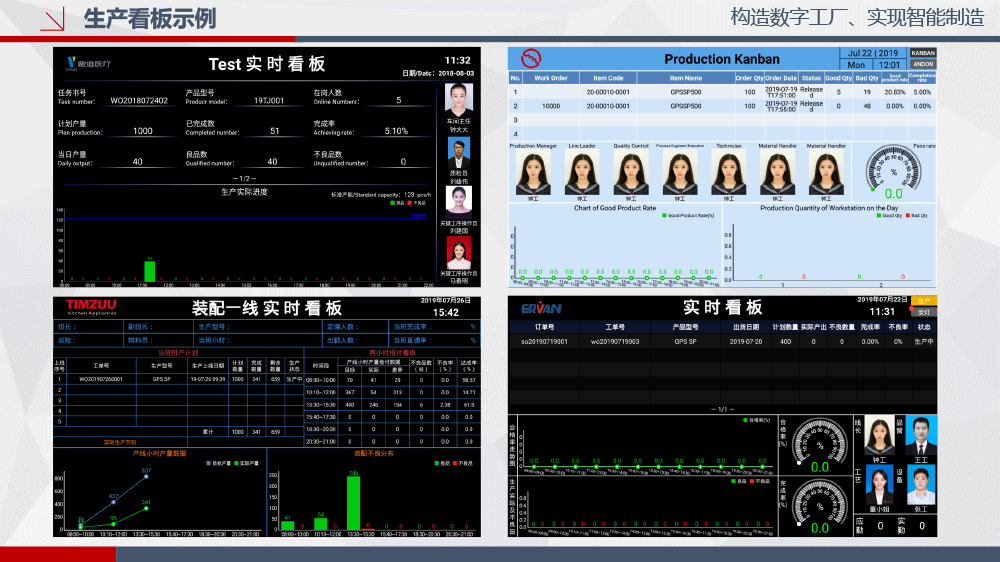Open the 车间主任 钟大大 photo on Test board
The width and height of the screenshot is (1000, 562).
tap(459, 100)
